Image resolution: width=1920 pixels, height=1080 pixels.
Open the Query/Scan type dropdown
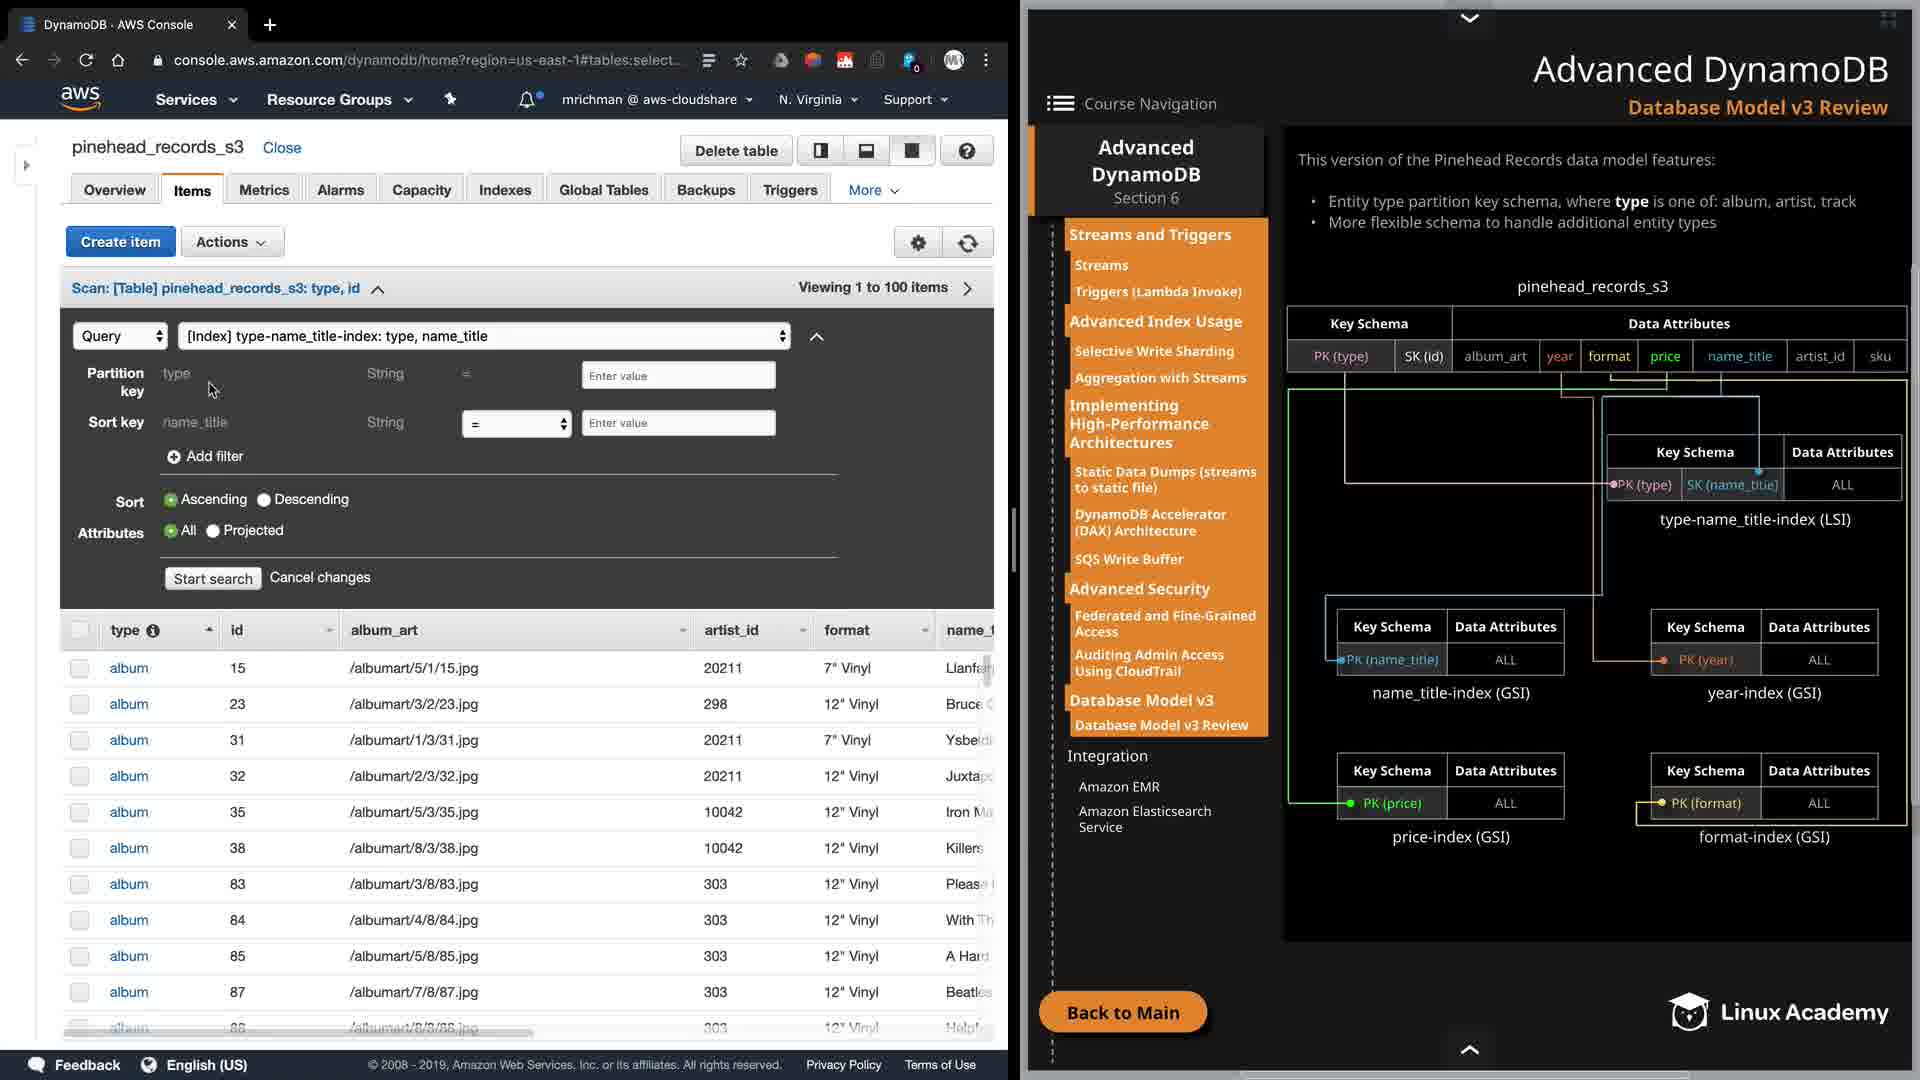(x=120, y=336)
